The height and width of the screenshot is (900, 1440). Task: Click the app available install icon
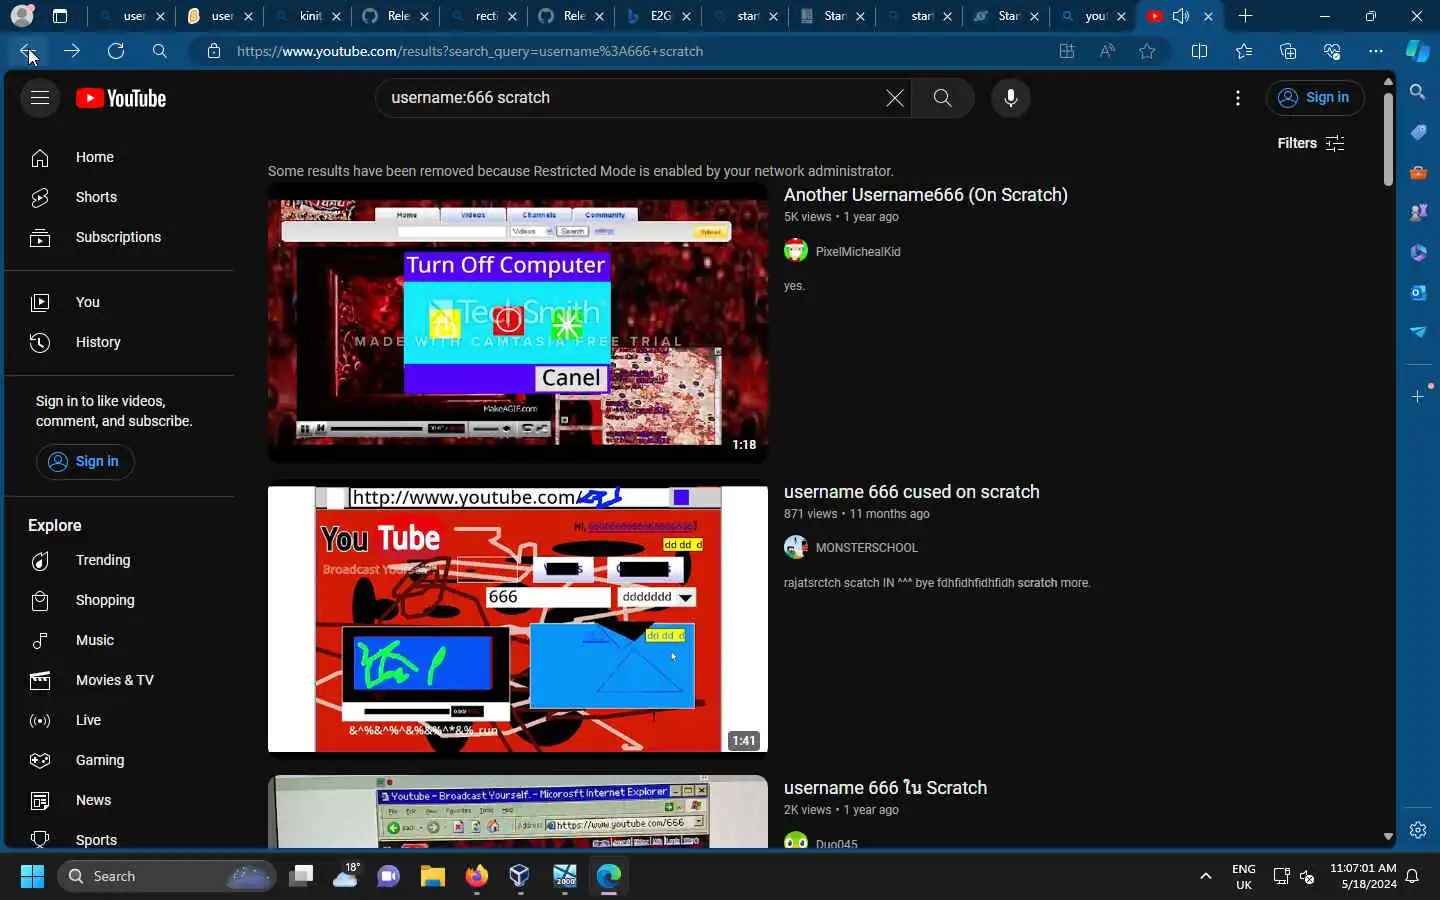click(x=1067, y=51)
